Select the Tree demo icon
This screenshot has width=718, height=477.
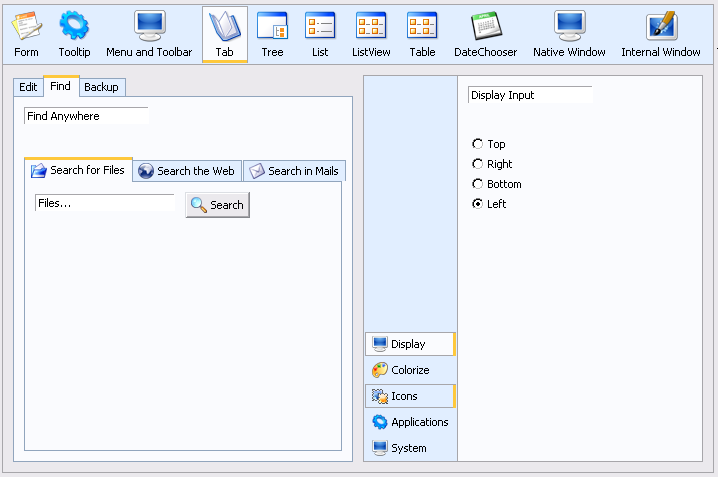[x=272, y=26]
